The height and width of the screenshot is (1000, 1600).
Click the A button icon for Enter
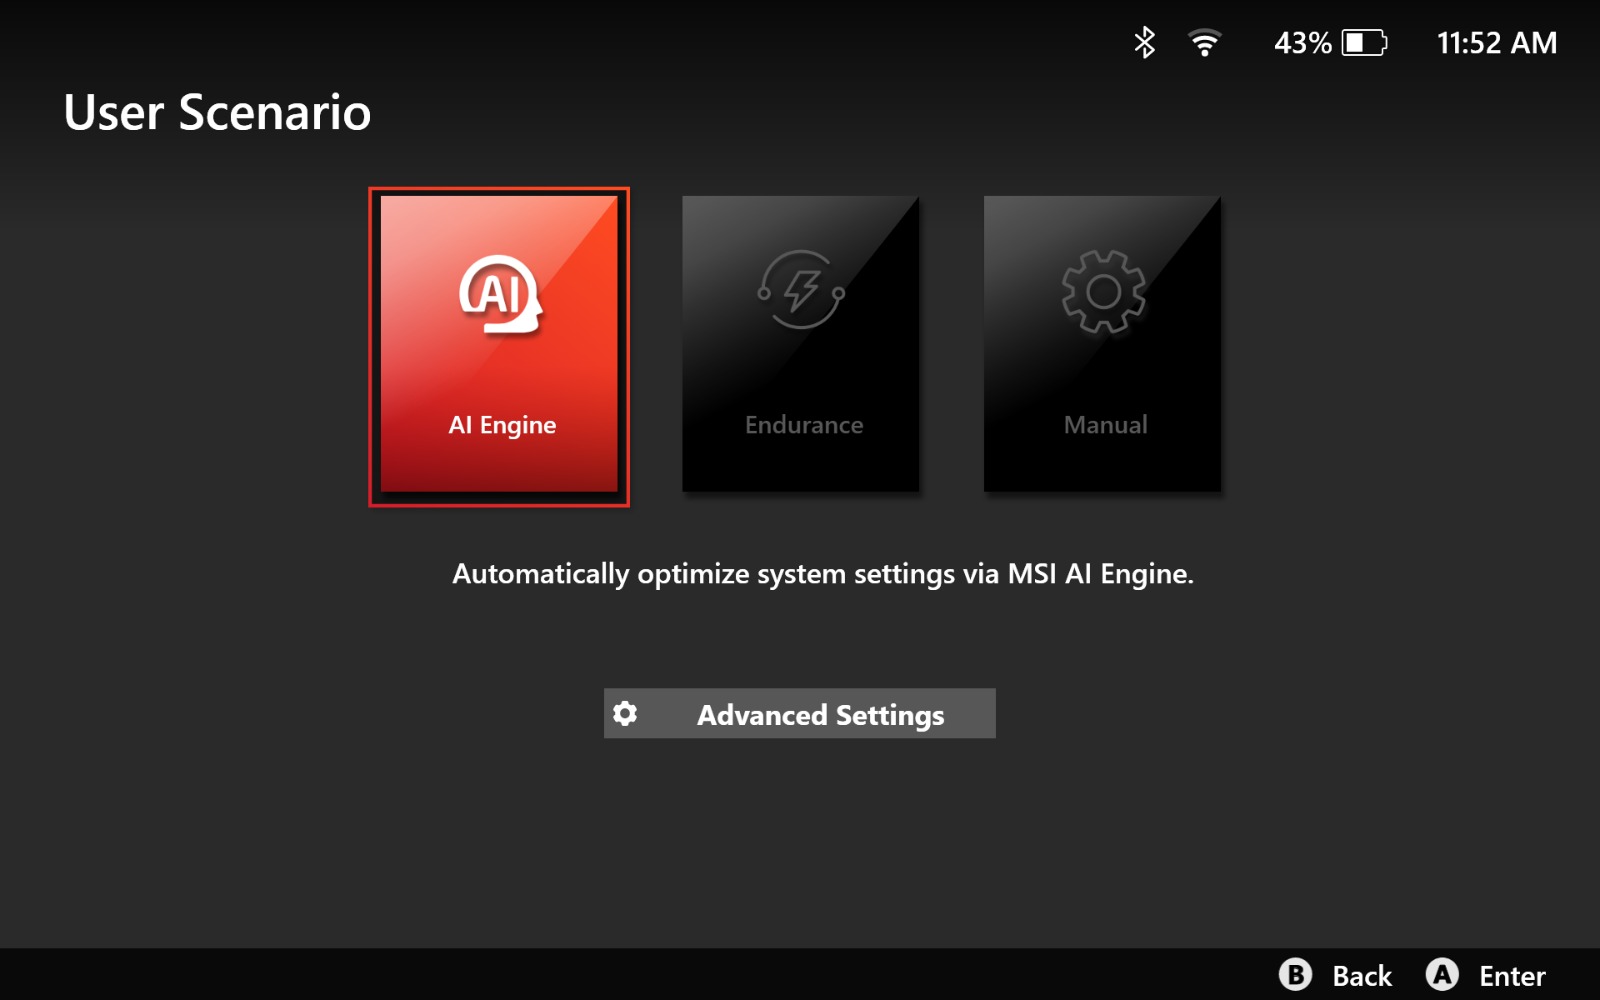[x=1442, y=975]
